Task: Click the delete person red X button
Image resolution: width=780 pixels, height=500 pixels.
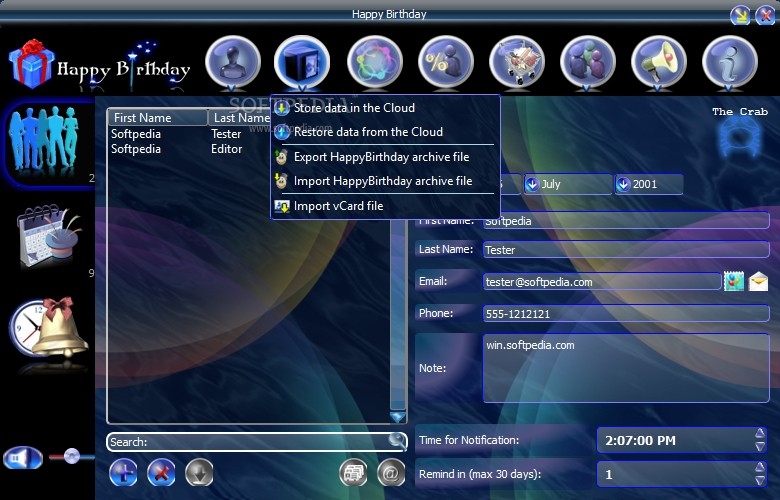Action: [161, 472]
